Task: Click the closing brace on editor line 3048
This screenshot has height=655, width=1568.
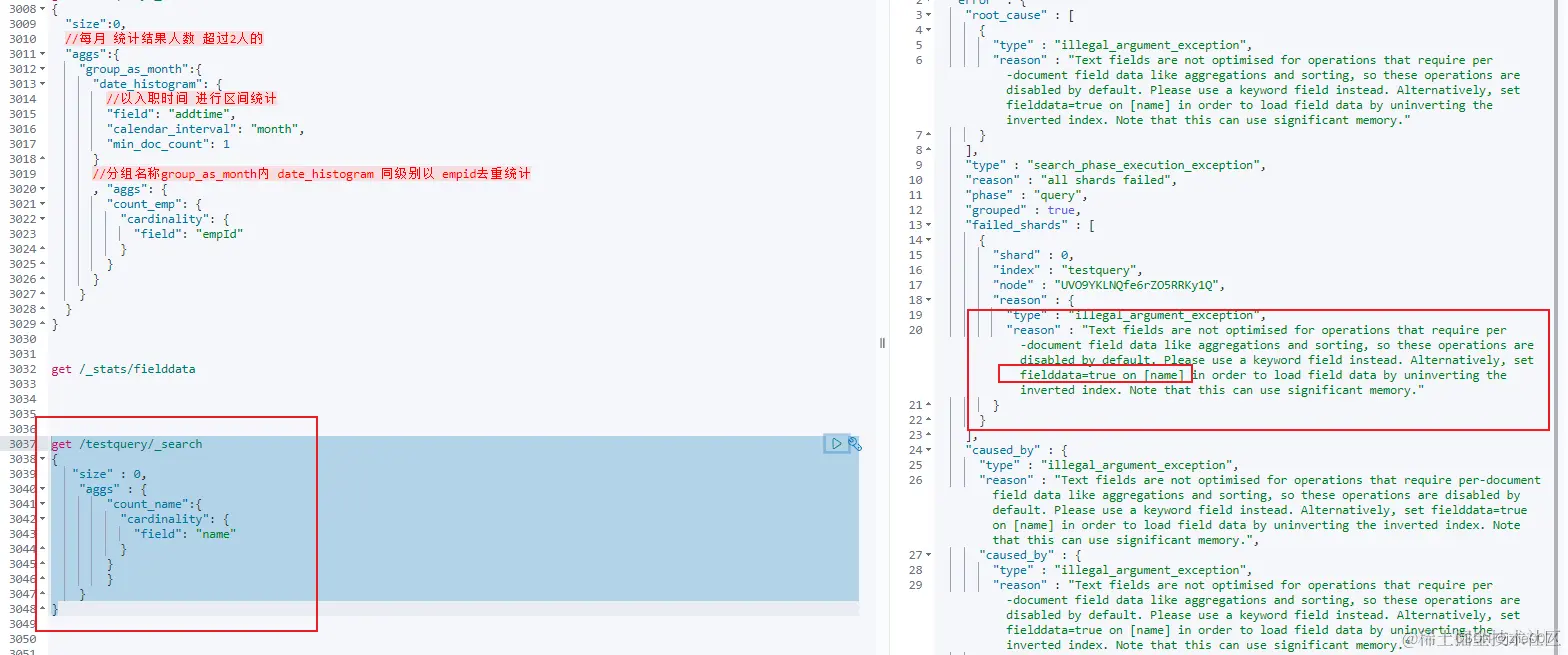Action: (55, 609)
